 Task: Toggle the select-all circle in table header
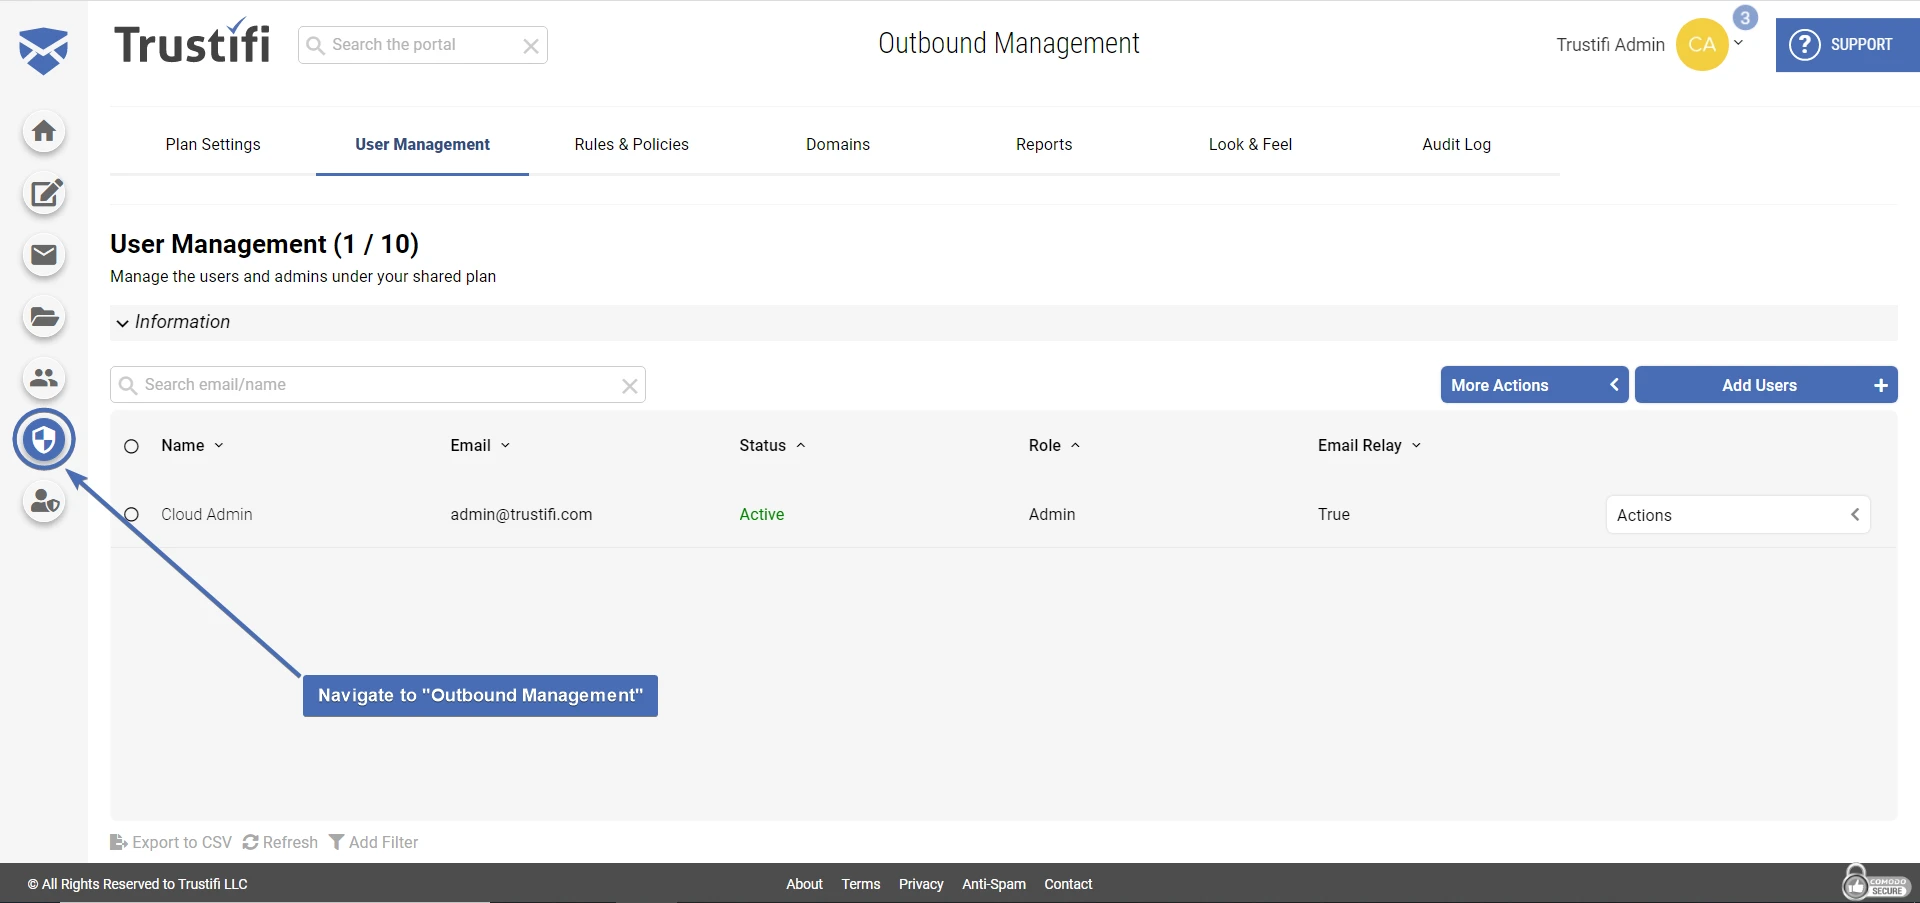(131, 446)
